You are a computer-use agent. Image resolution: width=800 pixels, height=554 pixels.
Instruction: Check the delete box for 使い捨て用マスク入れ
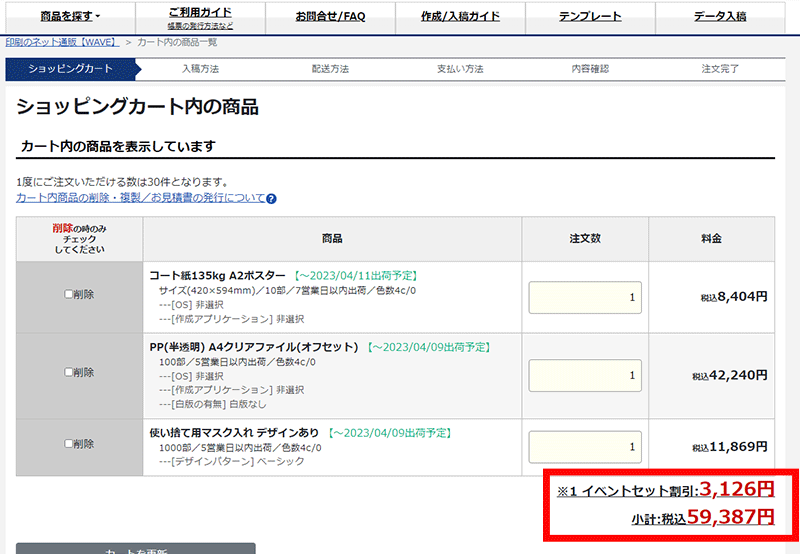(x=69, y=444)
